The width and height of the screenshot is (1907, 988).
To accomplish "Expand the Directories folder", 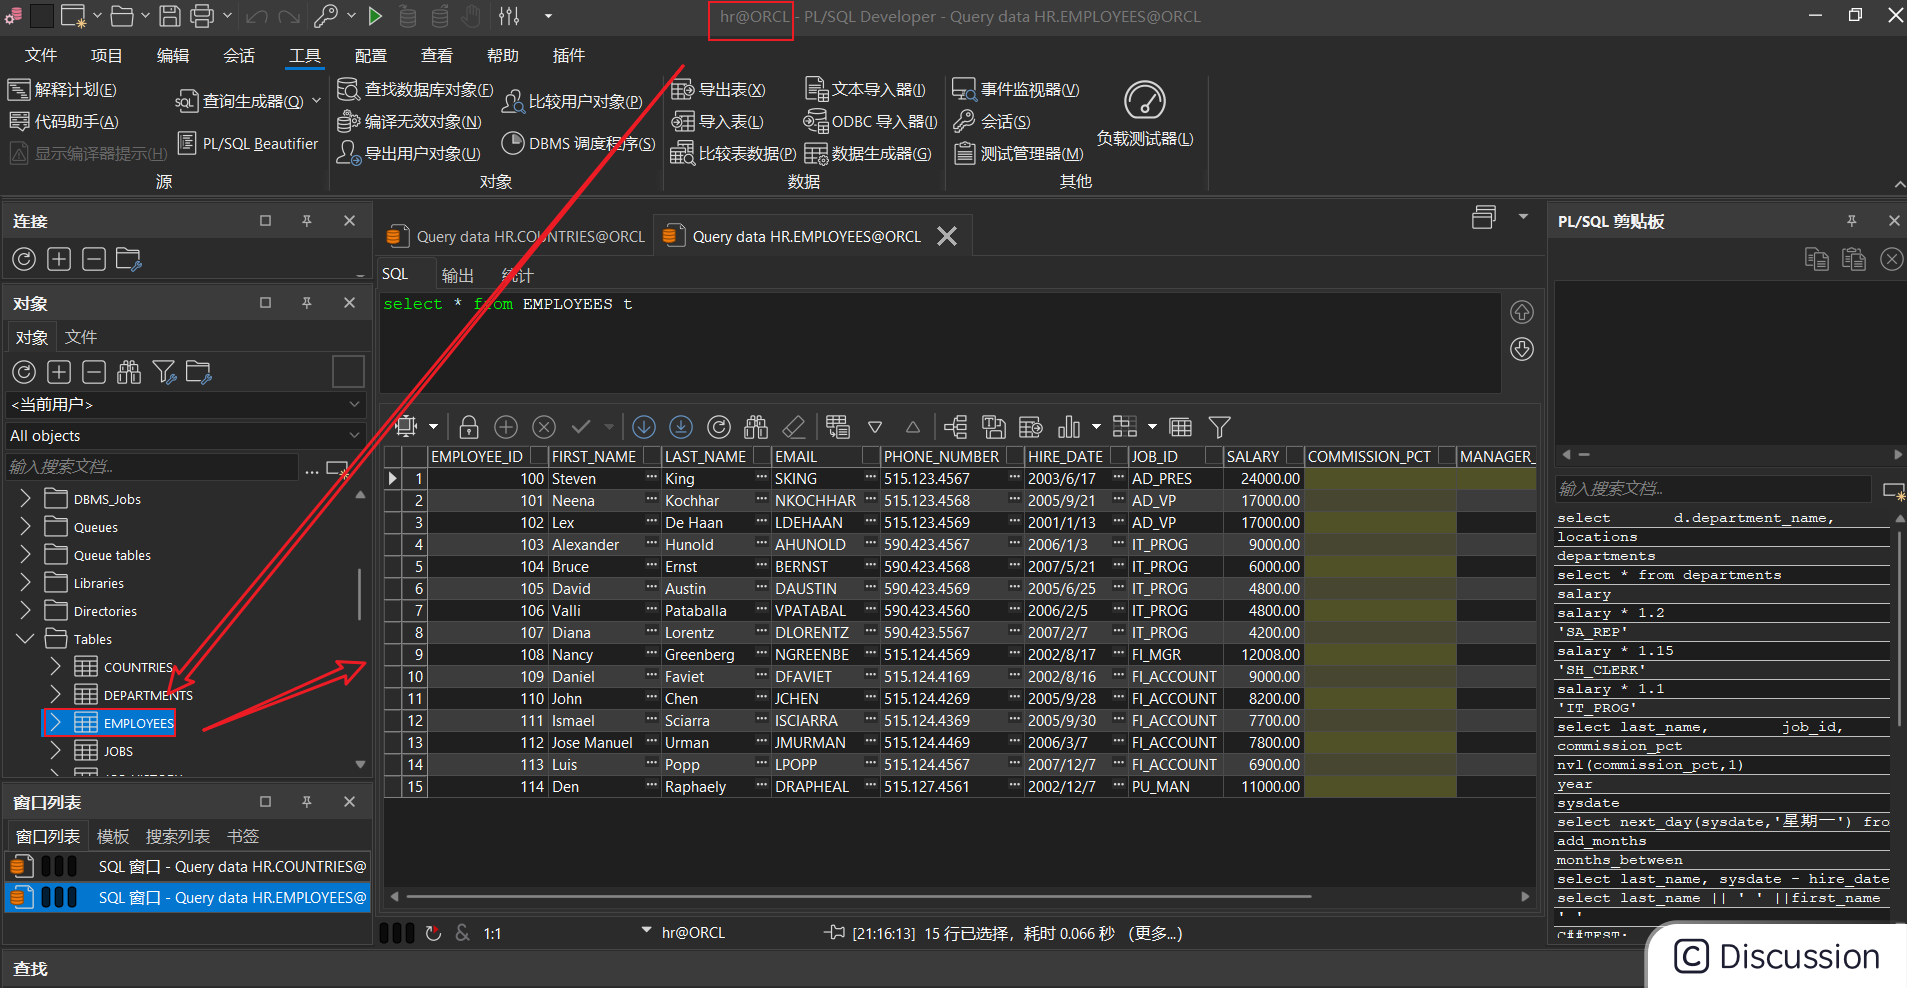I will coord(25,611).
